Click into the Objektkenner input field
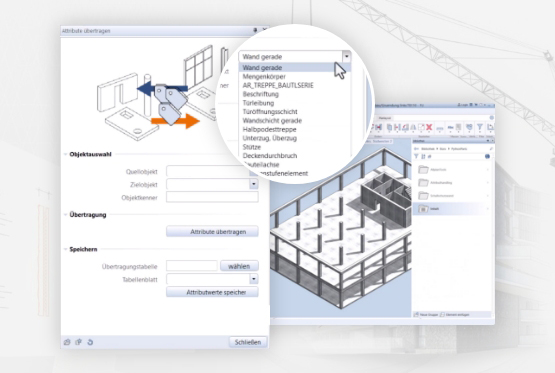This screenshot has height=373, width=555. click(212, 197)
